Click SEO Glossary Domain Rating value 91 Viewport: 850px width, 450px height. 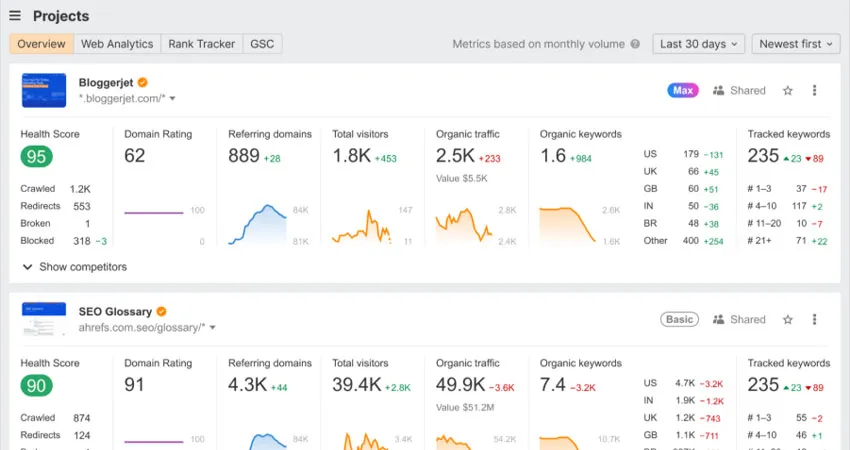click(x=134, y=384)
